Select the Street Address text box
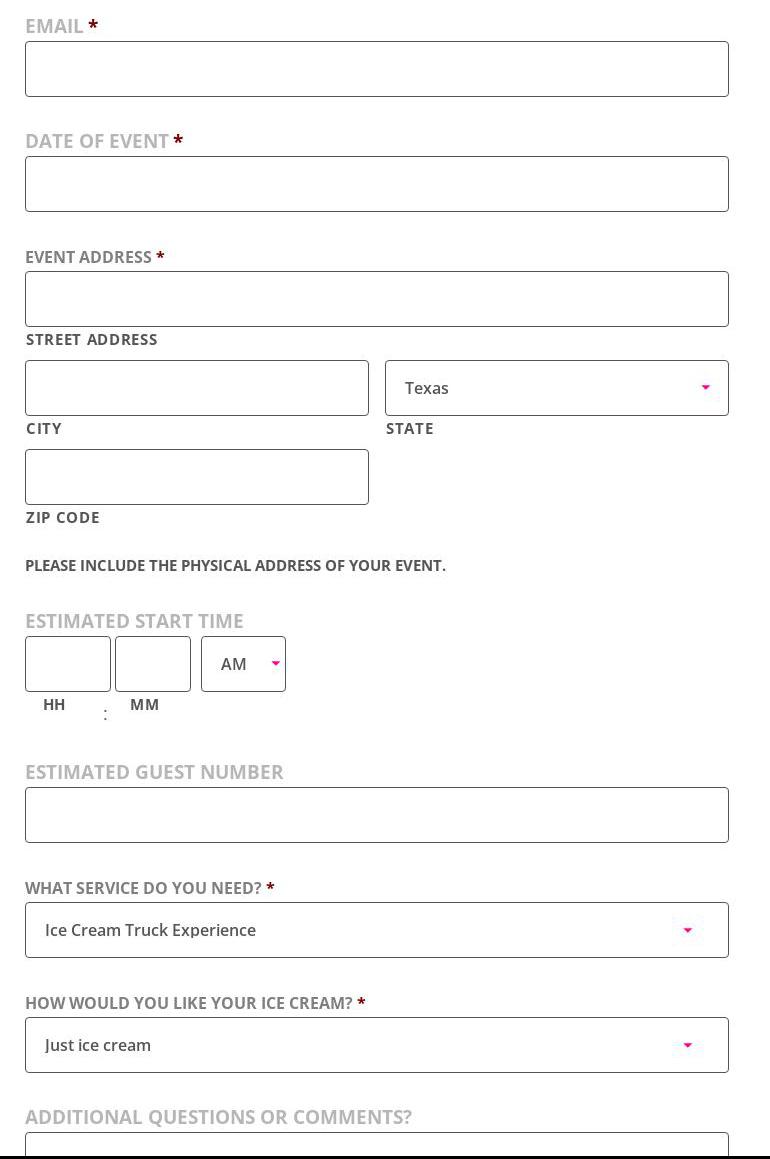Viewport: 770px width, 1159px height. click(376, 299)
